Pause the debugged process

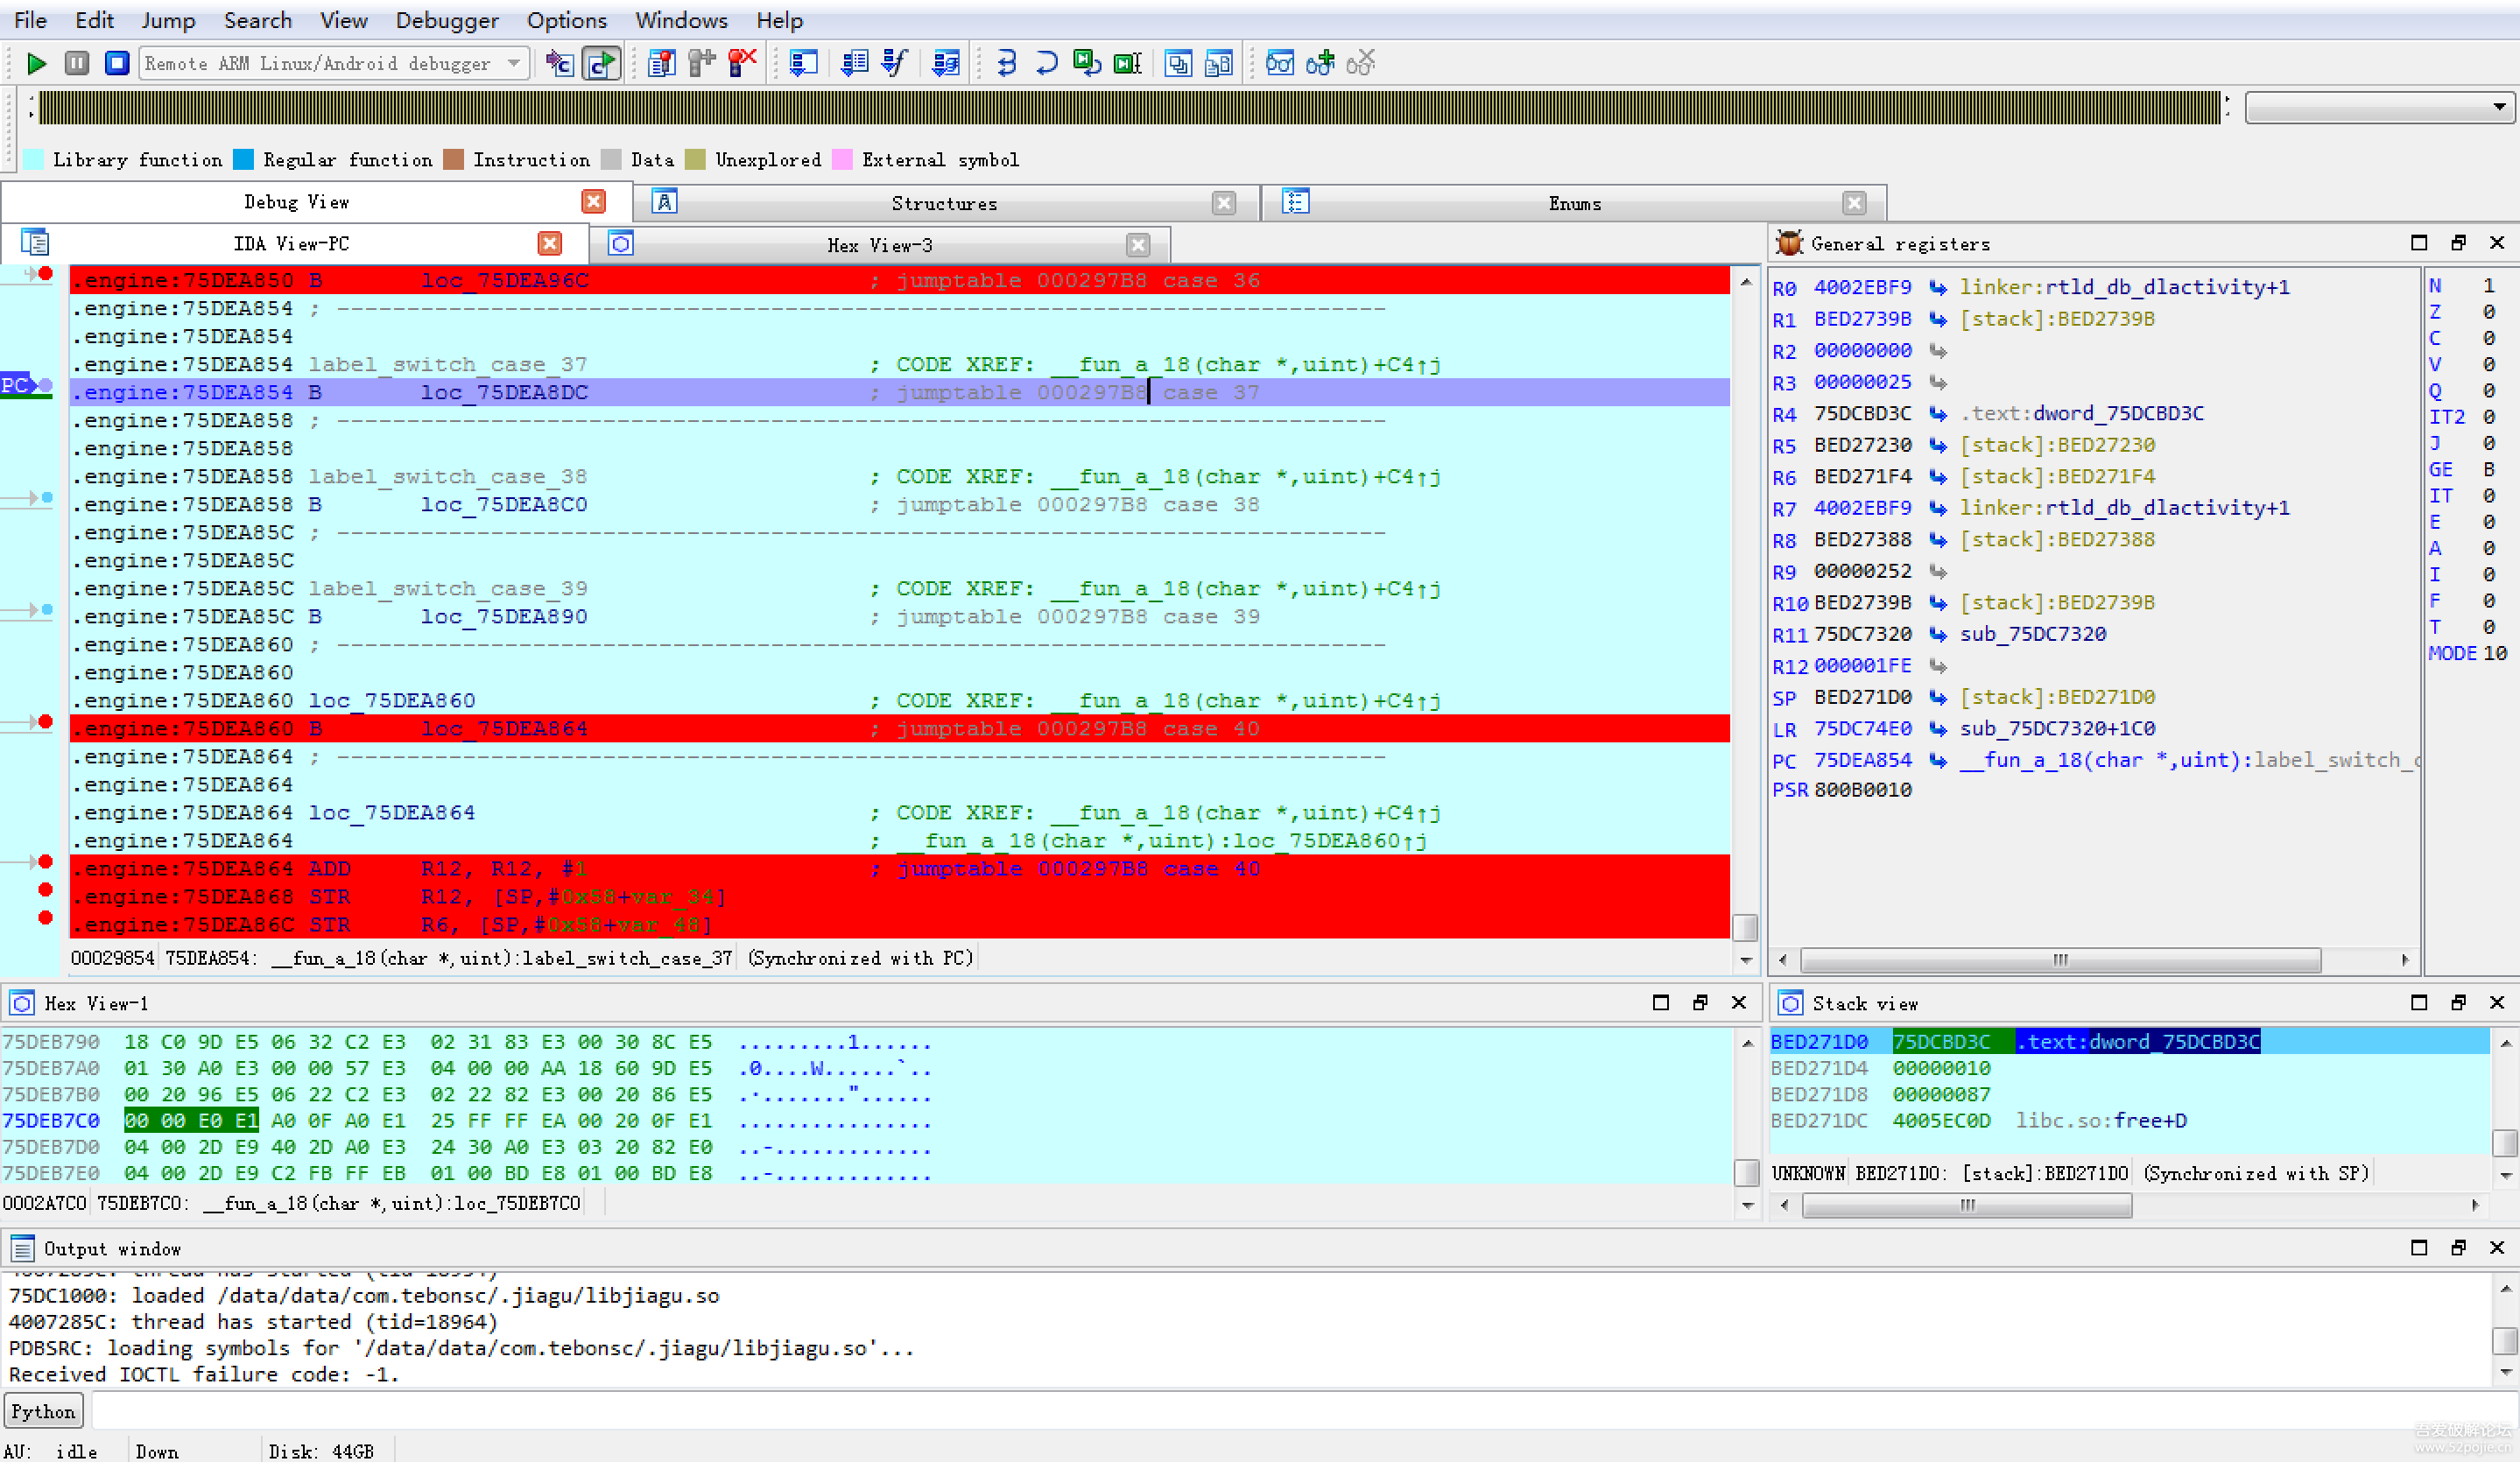(77, 64)
